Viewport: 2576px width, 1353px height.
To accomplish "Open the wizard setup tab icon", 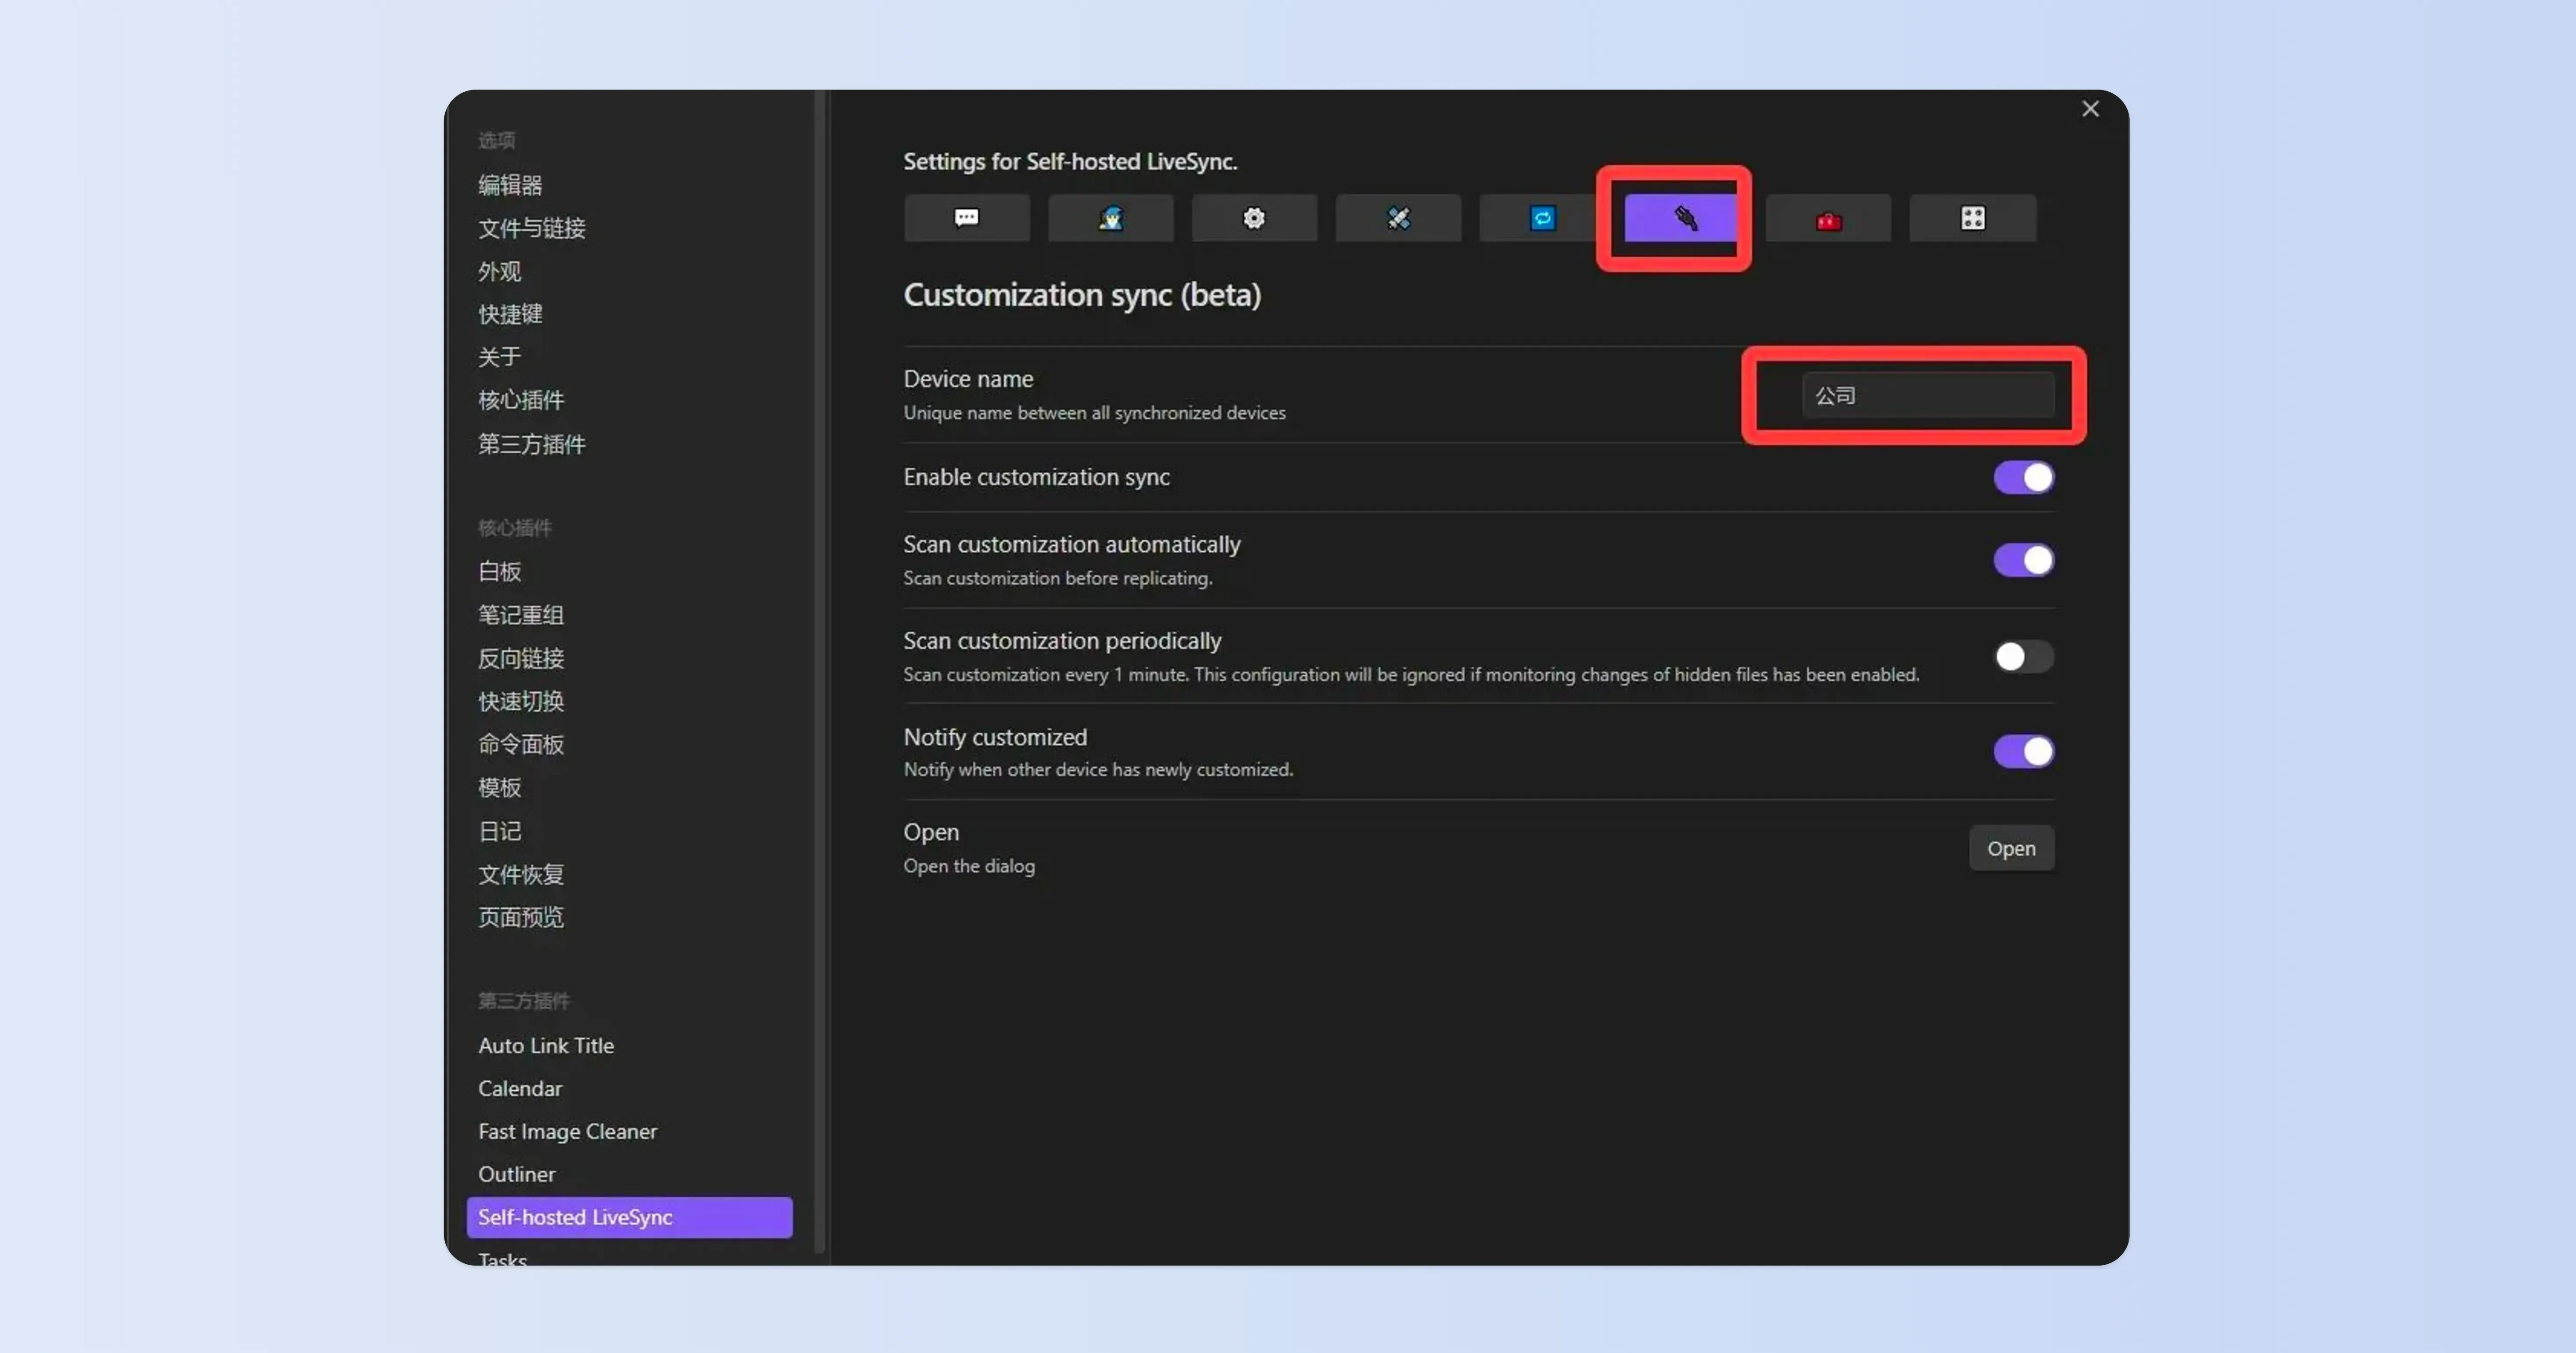I will pyautogui.click(x=1110, y=218).
